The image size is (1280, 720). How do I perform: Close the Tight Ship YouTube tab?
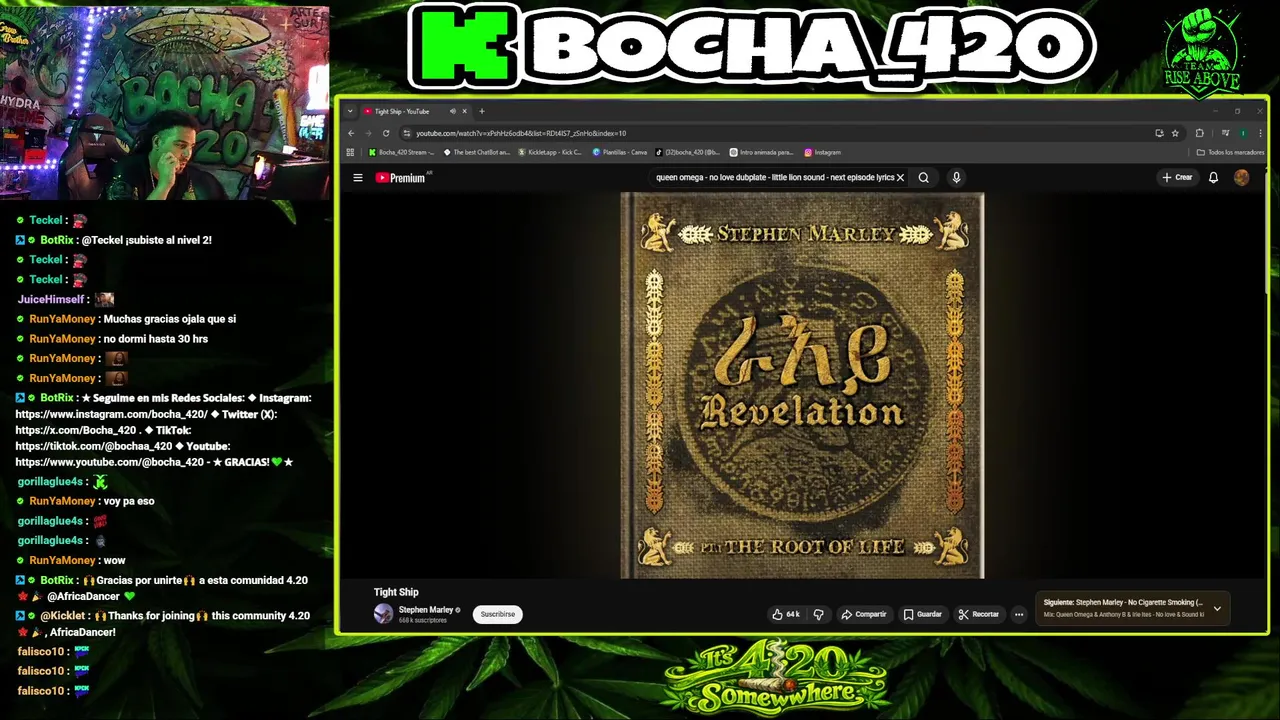tap(464, 111)
